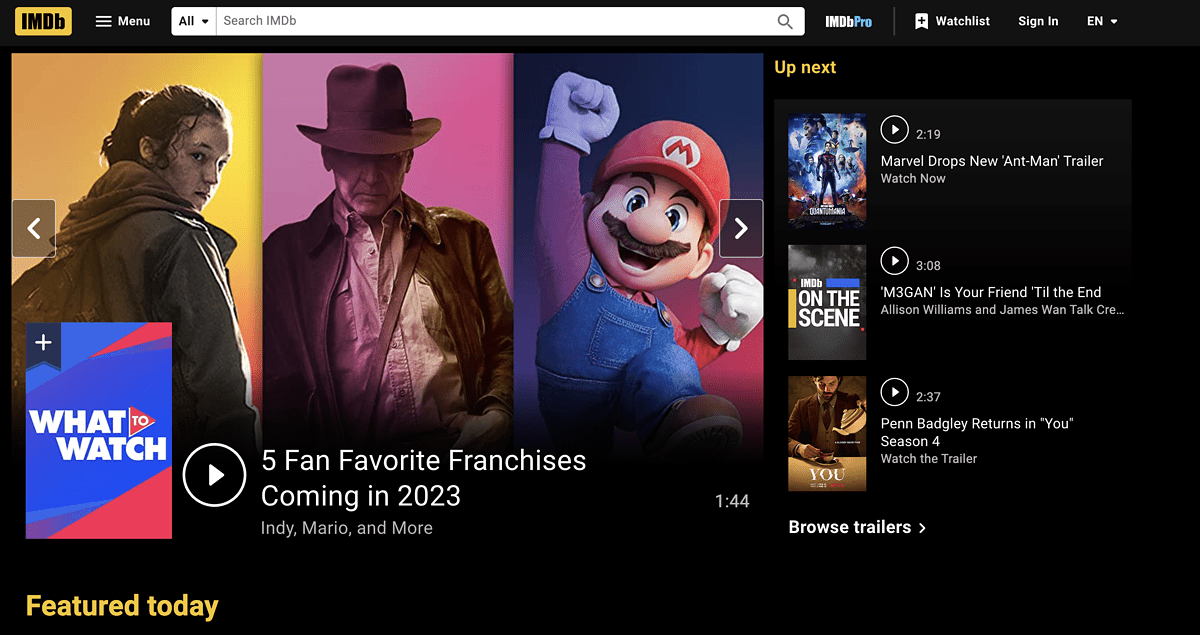Visit the IMDbPro link
The width and height of the screenshot is (1200, 635).
click(849, 21)
